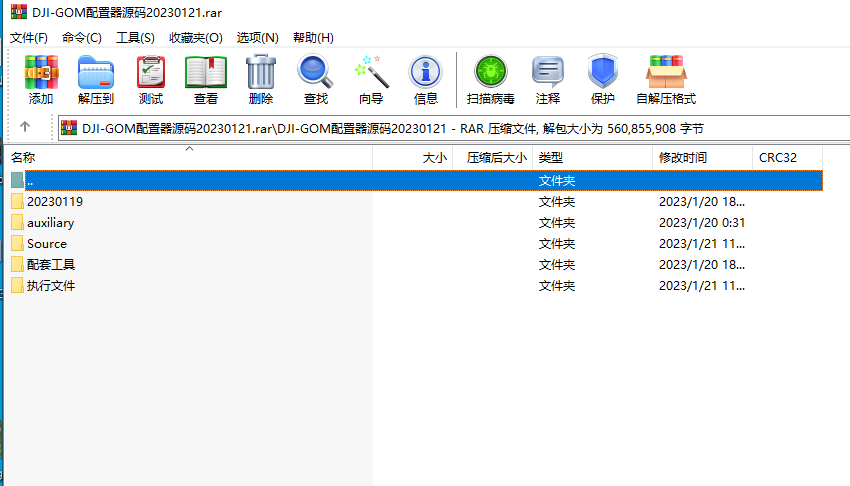Screen dimensions: 850x486
Task: Open the 帮助(H) menu
Action: click(313, 38)
